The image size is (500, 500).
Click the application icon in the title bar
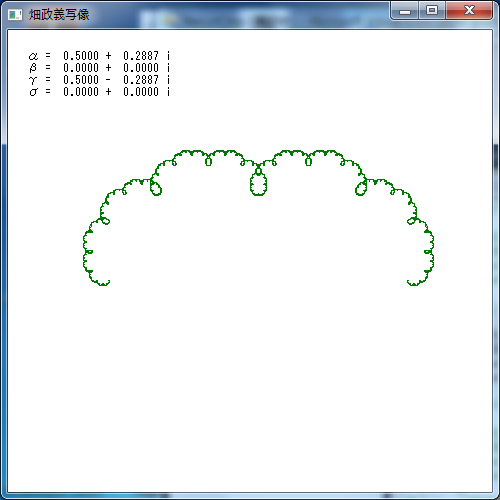(15, 15)
